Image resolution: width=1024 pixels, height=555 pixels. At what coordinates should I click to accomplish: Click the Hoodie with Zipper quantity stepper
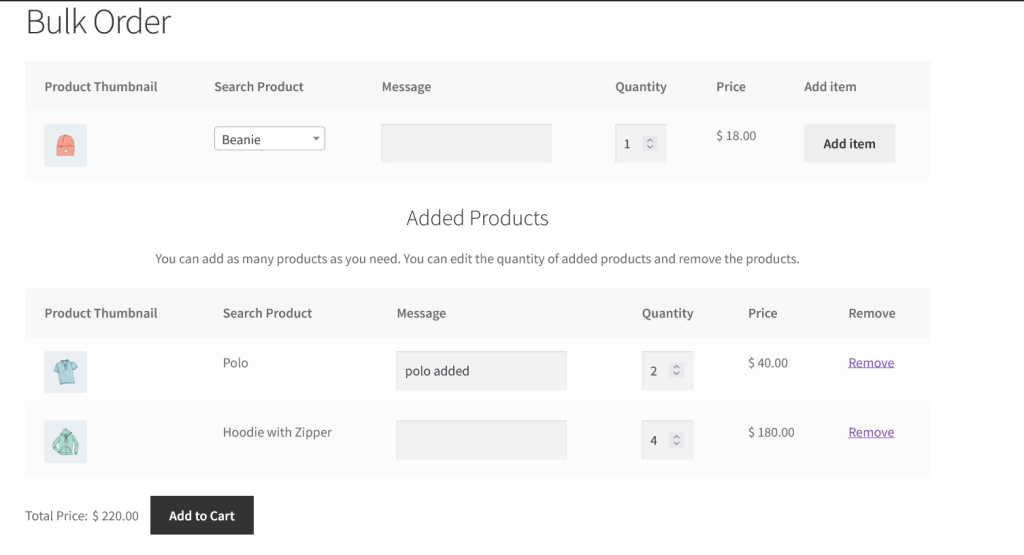(667, 440)
